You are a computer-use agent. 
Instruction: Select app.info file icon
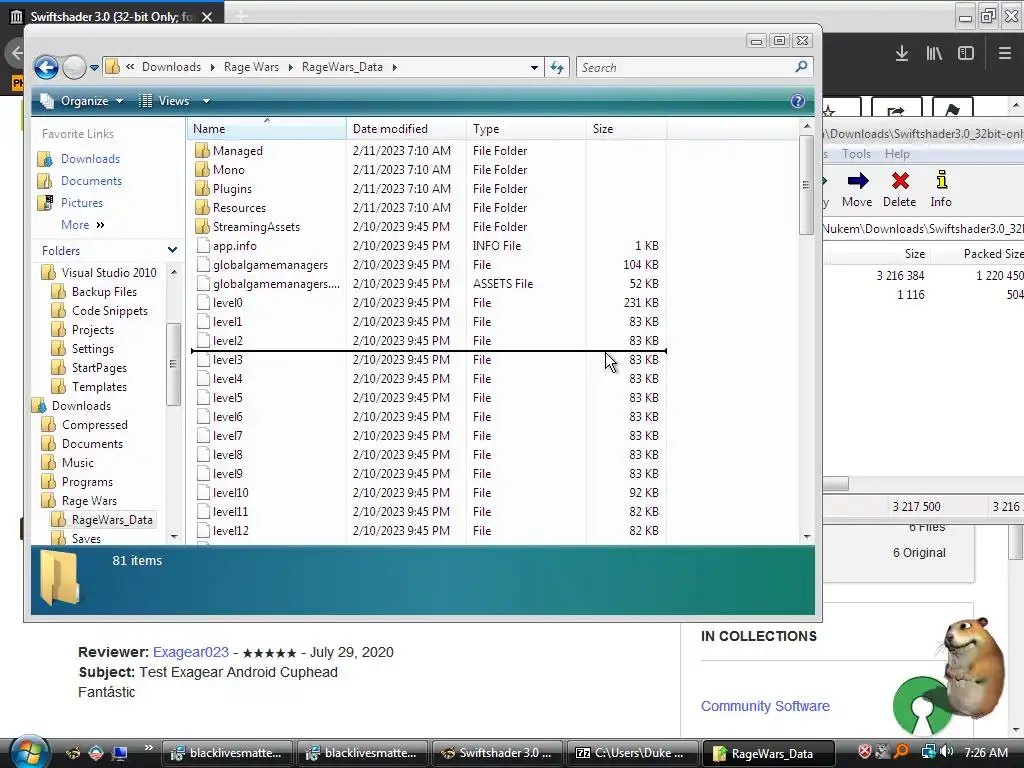[203, 246]
